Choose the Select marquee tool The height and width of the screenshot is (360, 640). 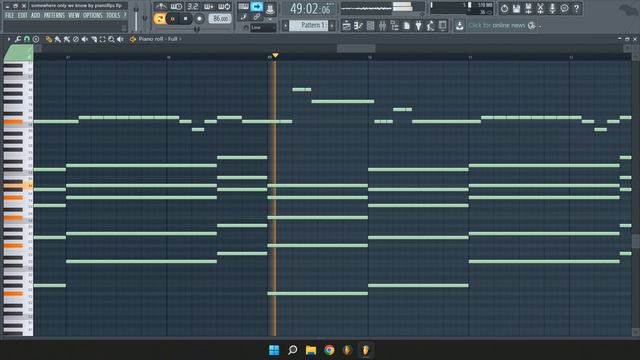click(x=102, y=39)
